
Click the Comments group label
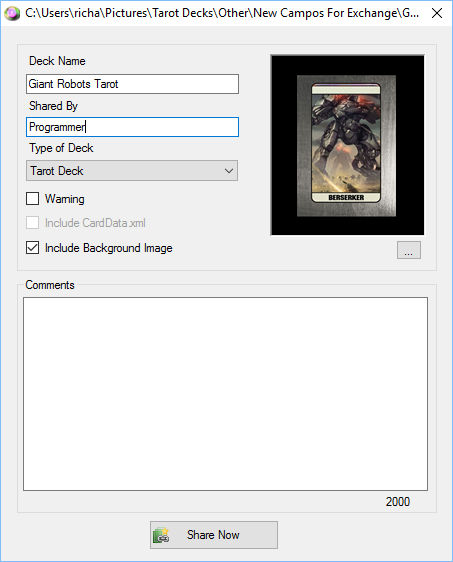pos(50,285)
